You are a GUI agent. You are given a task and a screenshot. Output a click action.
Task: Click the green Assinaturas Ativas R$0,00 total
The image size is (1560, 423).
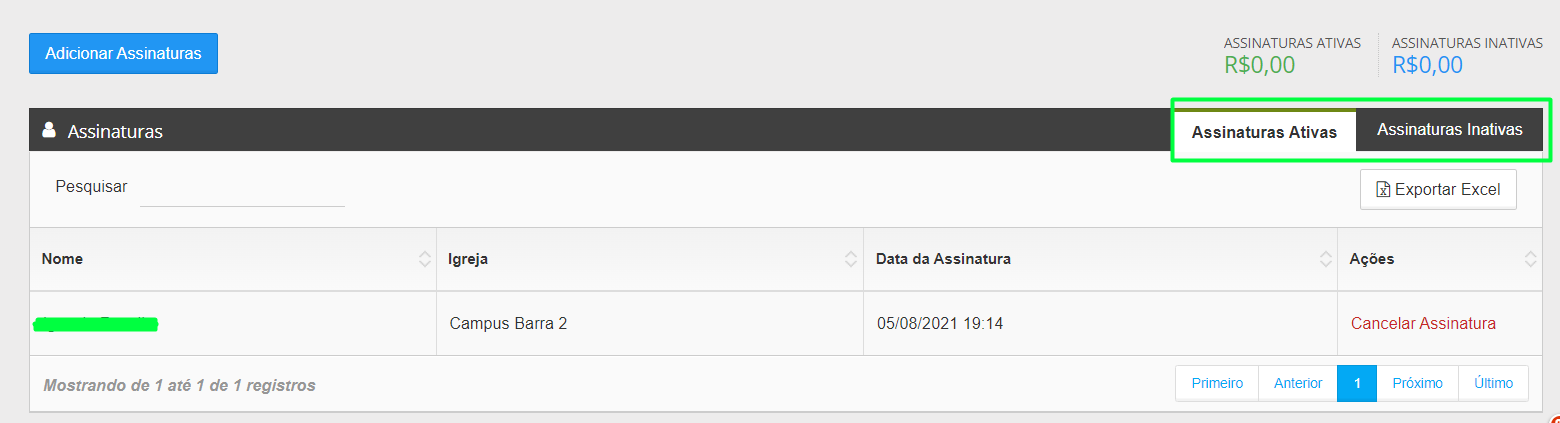click(1259, 65)
